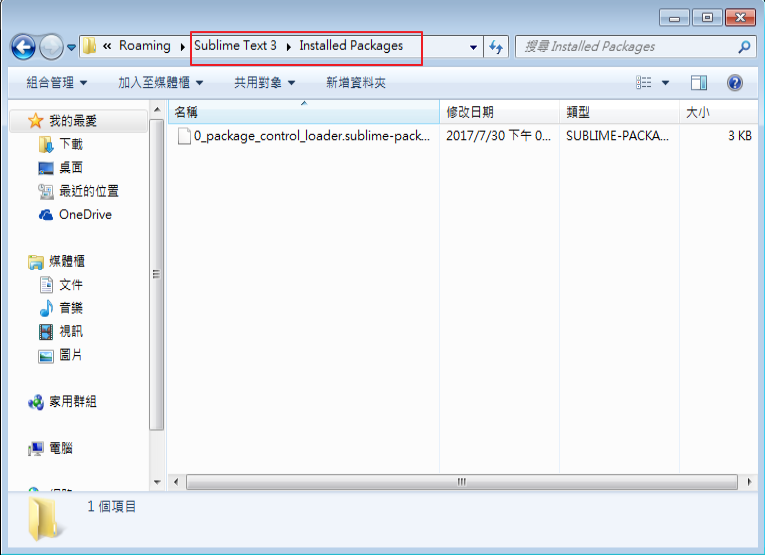
Task: Open the 圖片 library
Action: (71, 355)
